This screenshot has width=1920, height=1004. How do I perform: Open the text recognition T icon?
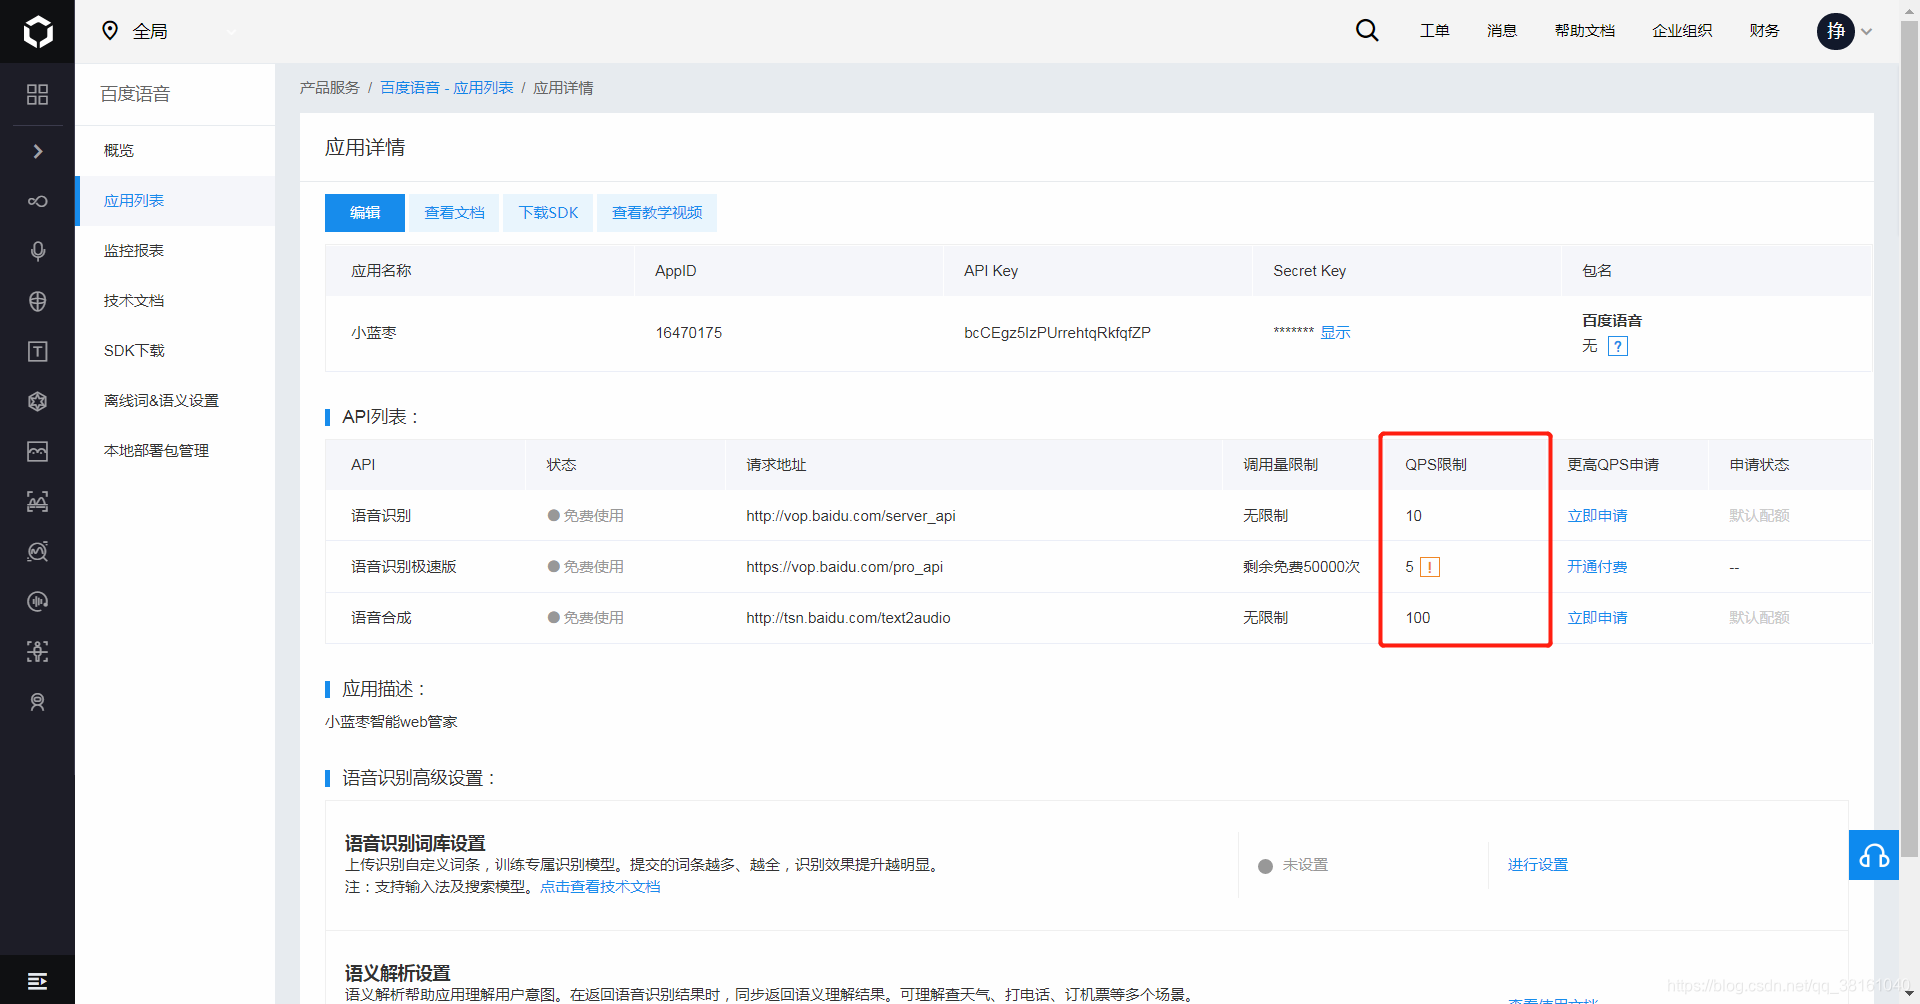coord(37,351)
